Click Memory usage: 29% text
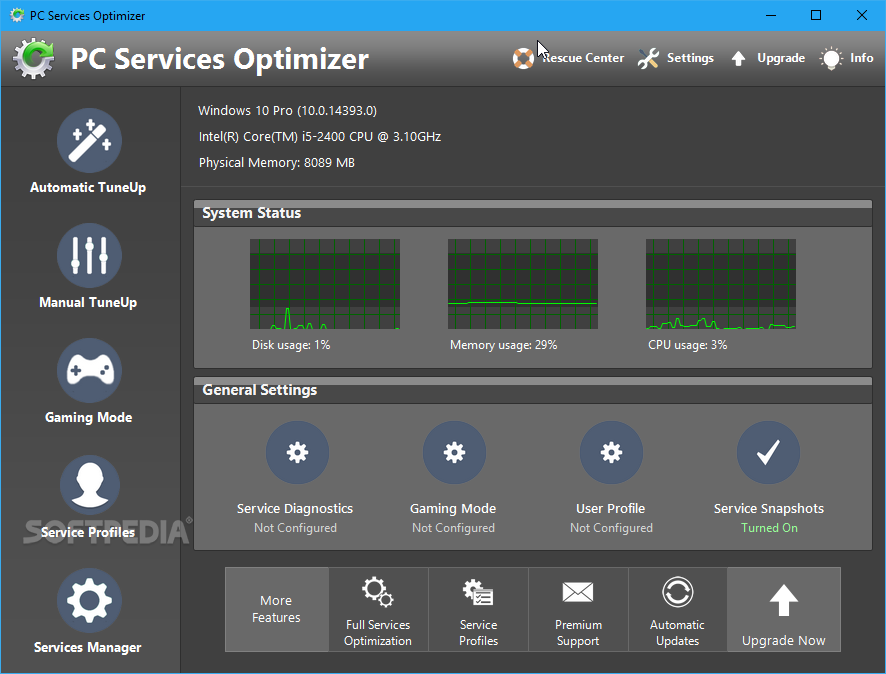Image resolution: width=886 pixels, height=674 pixels. click(503, 345)
